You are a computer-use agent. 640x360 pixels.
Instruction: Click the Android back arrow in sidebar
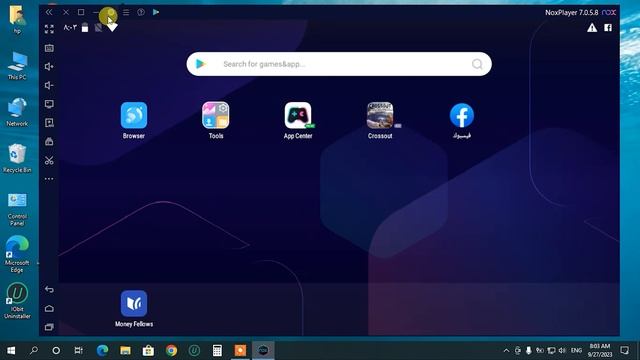[x=49, y=289]
